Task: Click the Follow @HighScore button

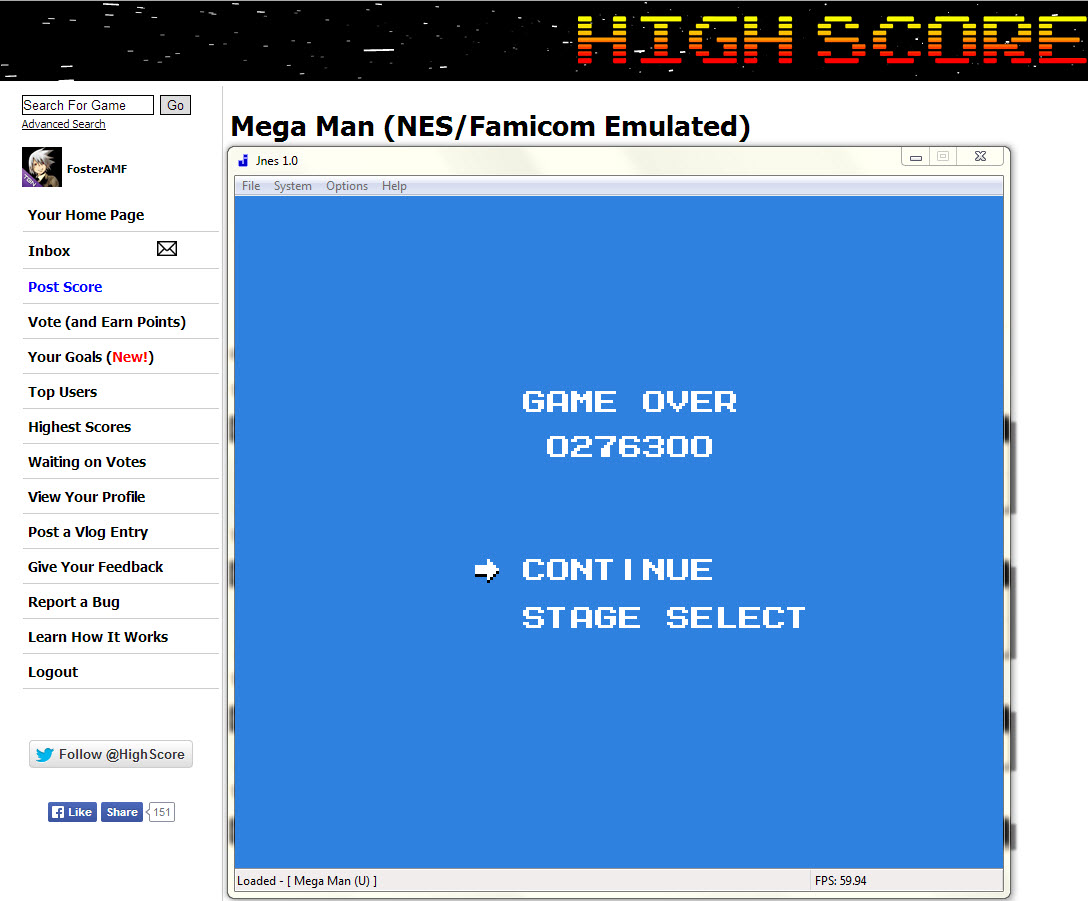Action: click(111, 755)
